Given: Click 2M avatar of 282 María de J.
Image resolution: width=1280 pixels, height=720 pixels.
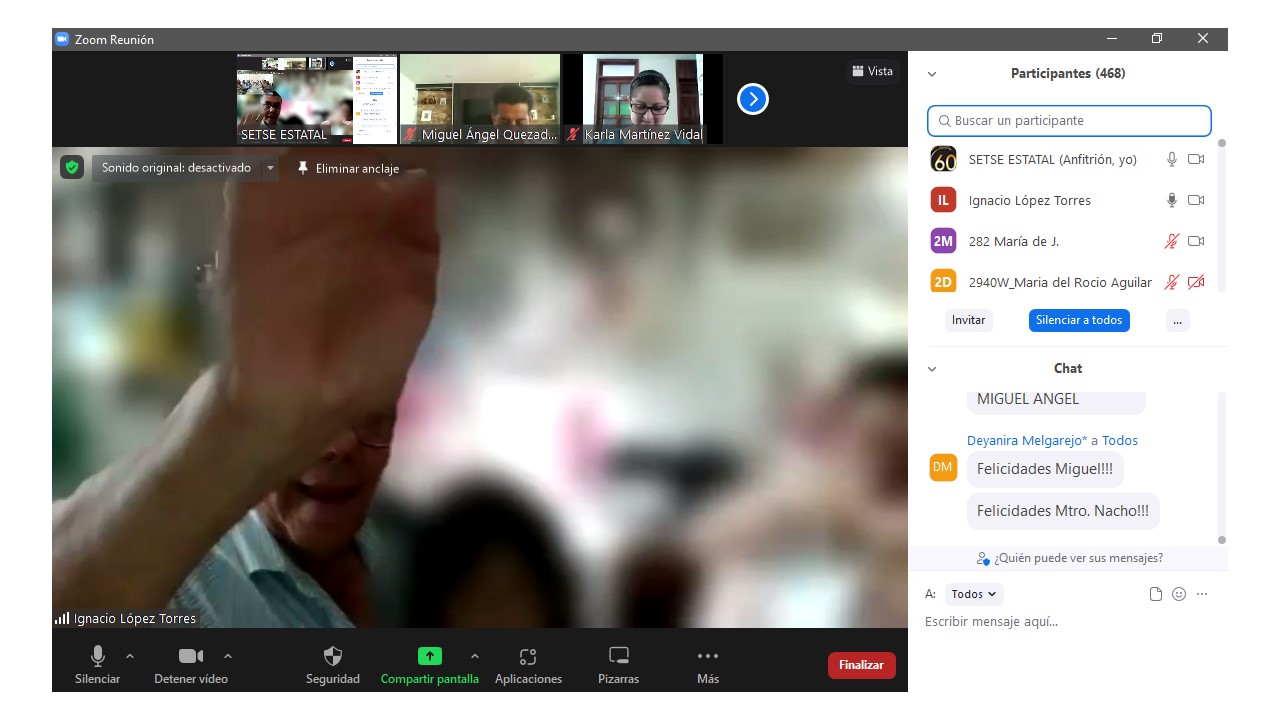Looking at the screenshot, I should click(x=943, y=241).
